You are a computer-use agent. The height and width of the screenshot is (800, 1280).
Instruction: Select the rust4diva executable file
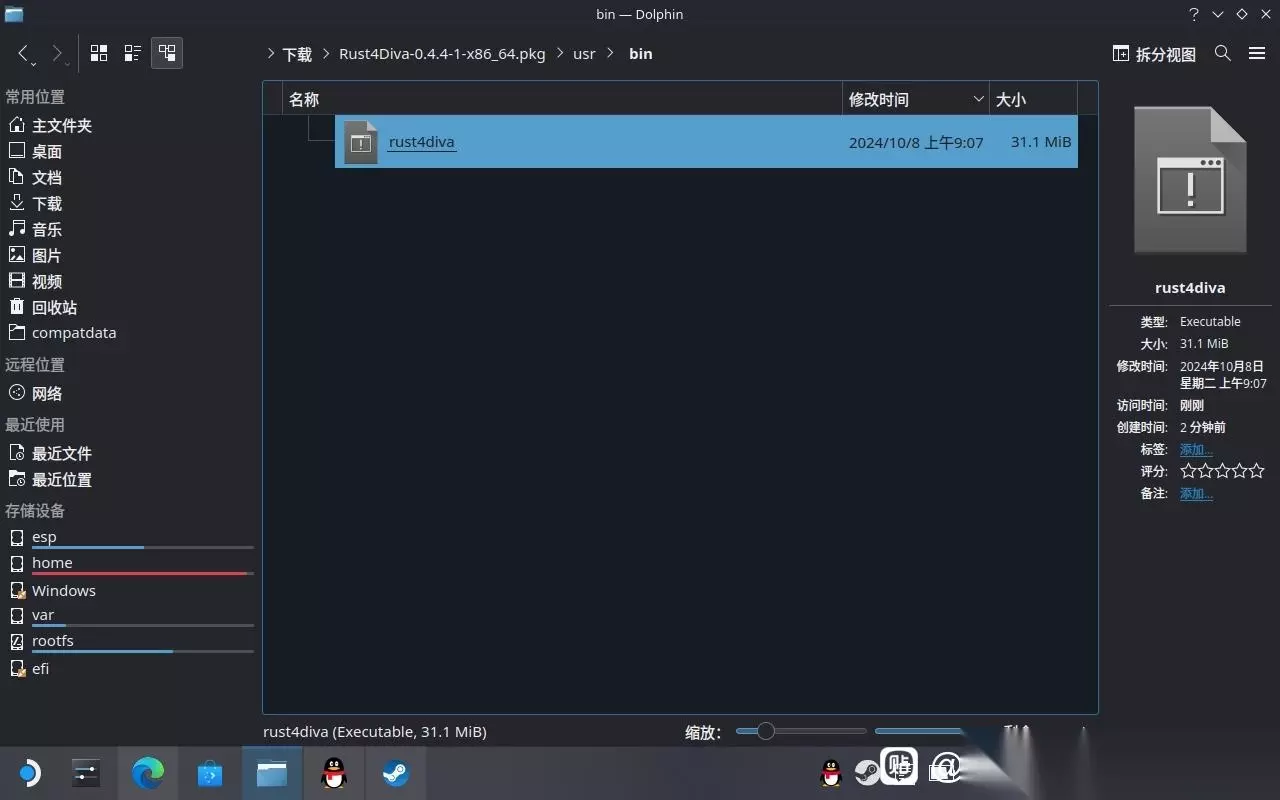click(x=706, y=142)
